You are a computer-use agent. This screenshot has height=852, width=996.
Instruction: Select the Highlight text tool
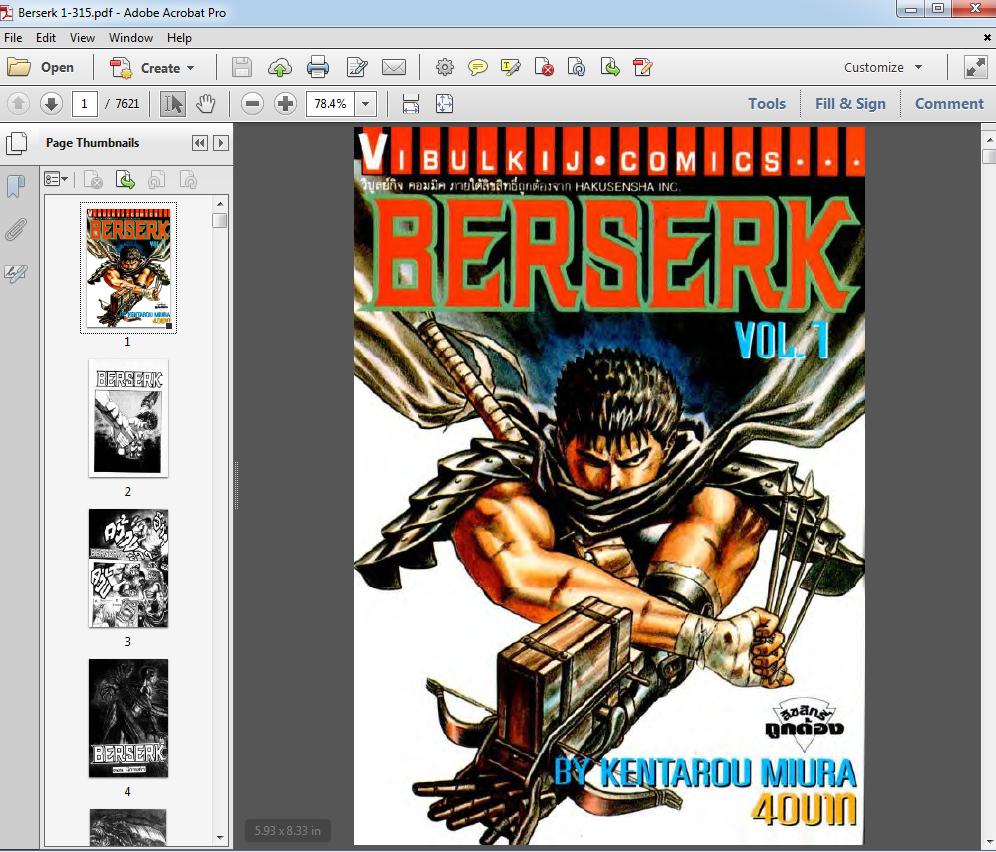511,67
